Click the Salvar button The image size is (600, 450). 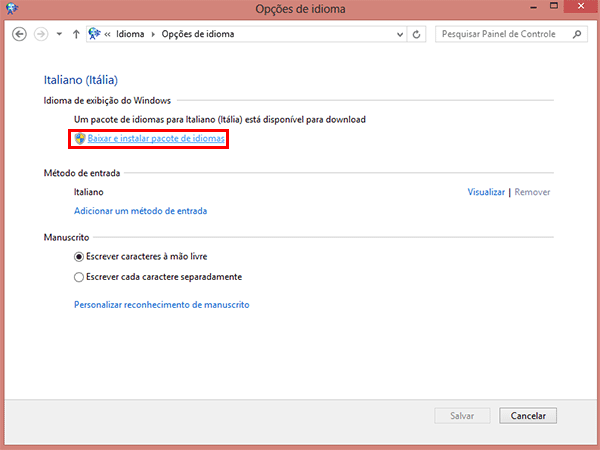(462, 416)
